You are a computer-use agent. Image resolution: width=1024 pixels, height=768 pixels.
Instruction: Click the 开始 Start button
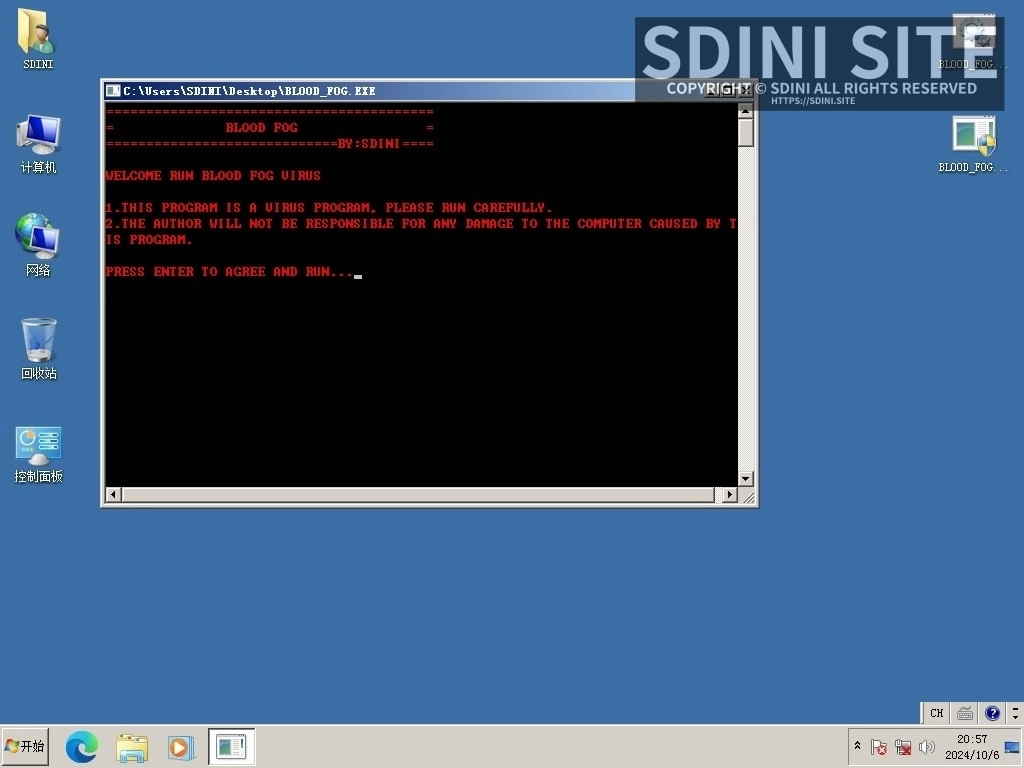[x=25, y=746]
